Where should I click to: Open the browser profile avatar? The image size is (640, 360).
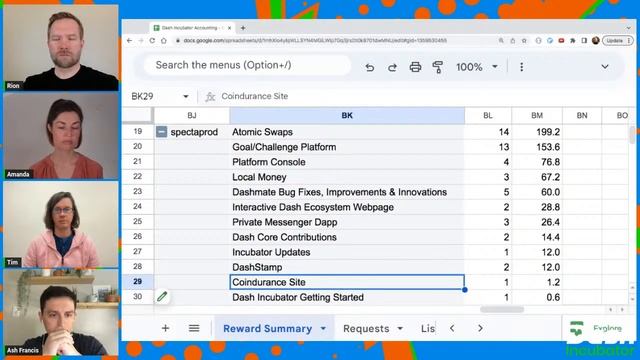tap(596, 40)
